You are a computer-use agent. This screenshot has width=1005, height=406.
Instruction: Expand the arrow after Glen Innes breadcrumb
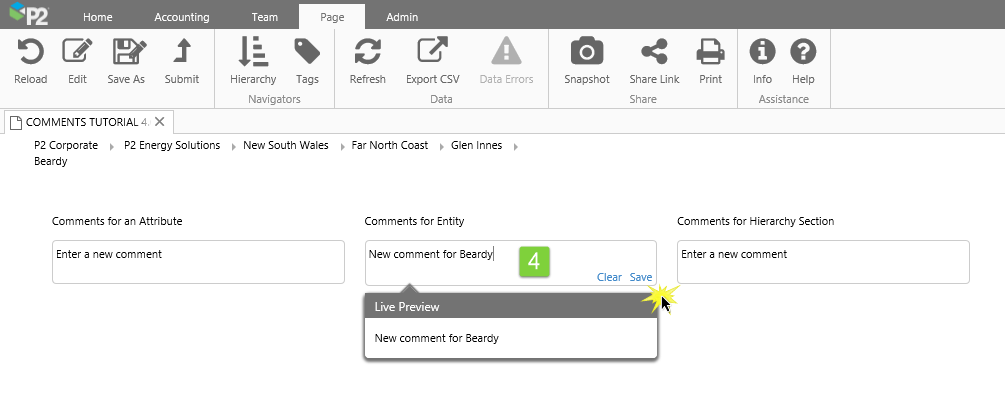516,147
